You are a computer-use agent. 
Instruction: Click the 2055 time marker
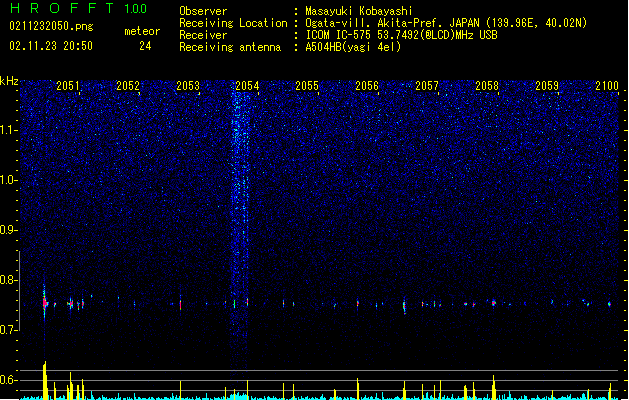click(307, 85)
